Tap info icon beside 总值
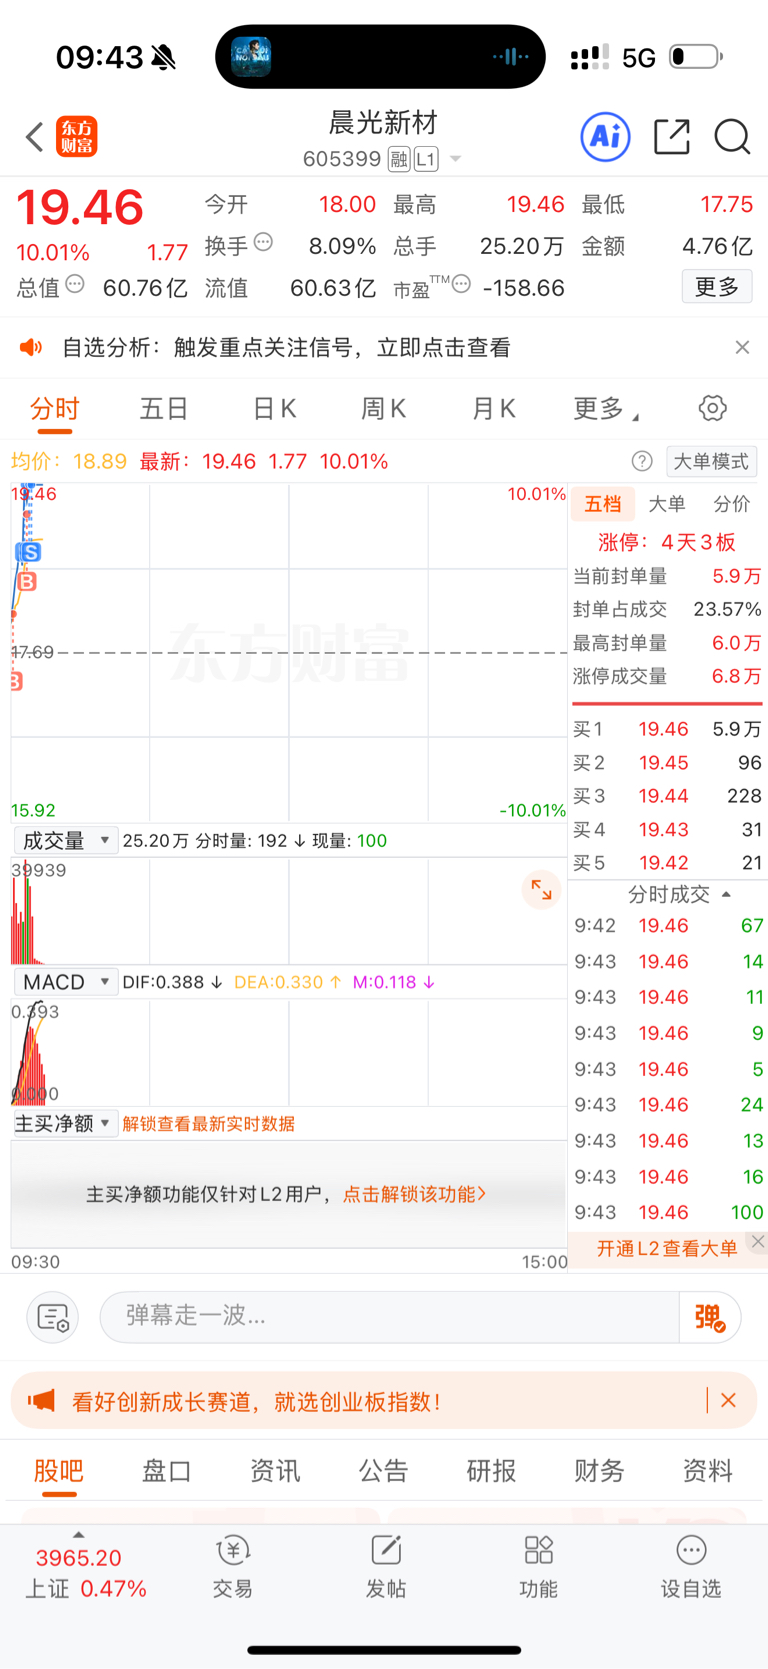 coord(75,285)
